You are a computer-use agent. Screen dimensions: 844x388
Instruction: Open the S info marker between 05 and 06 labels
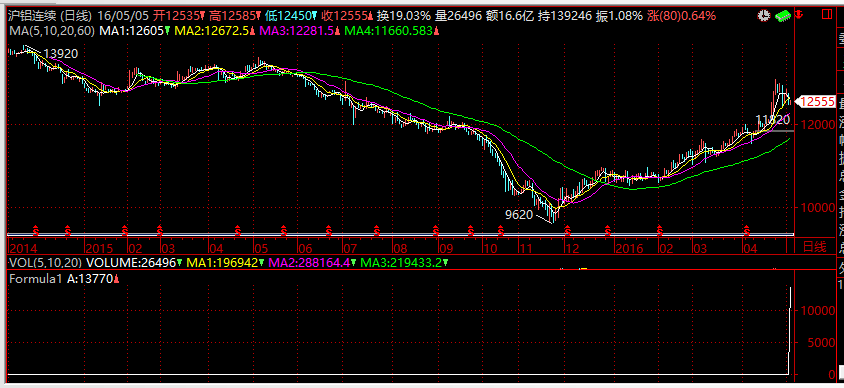coord(284,231)
